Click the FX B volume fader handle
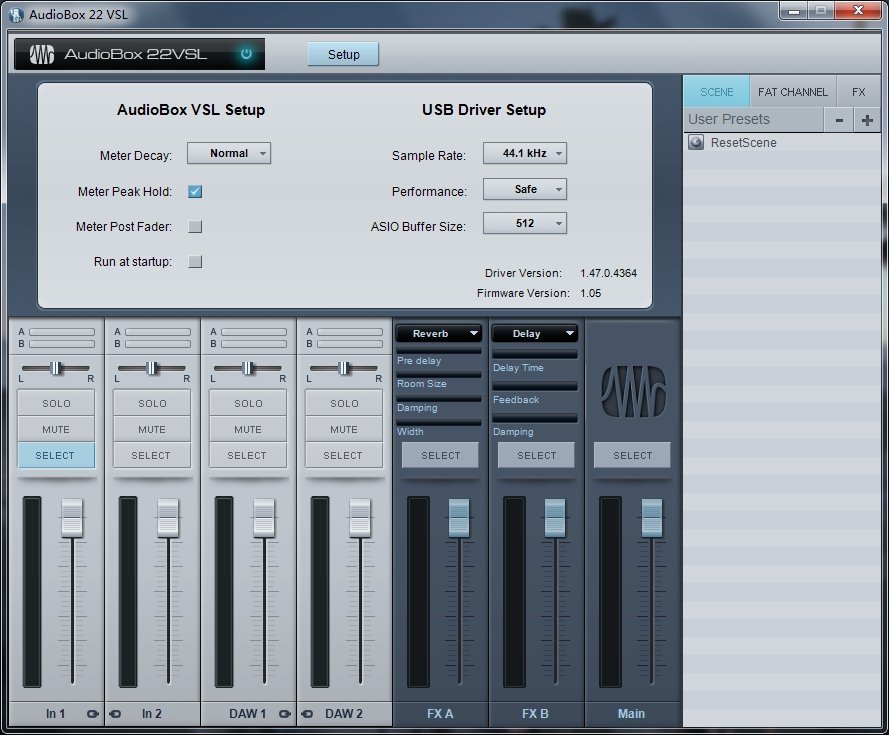The width and height of the screenshot is (889, 735). click(555, 518)
